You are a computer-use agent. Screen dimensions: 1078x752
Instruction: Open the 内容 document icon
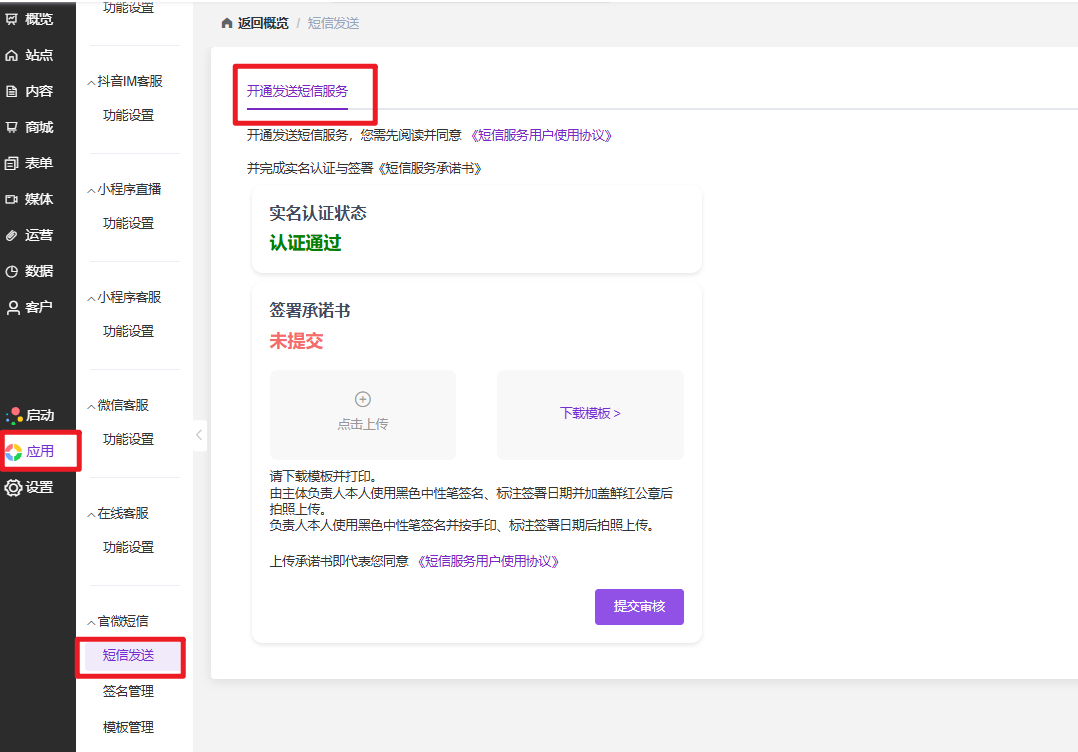(x=12, y=91)
